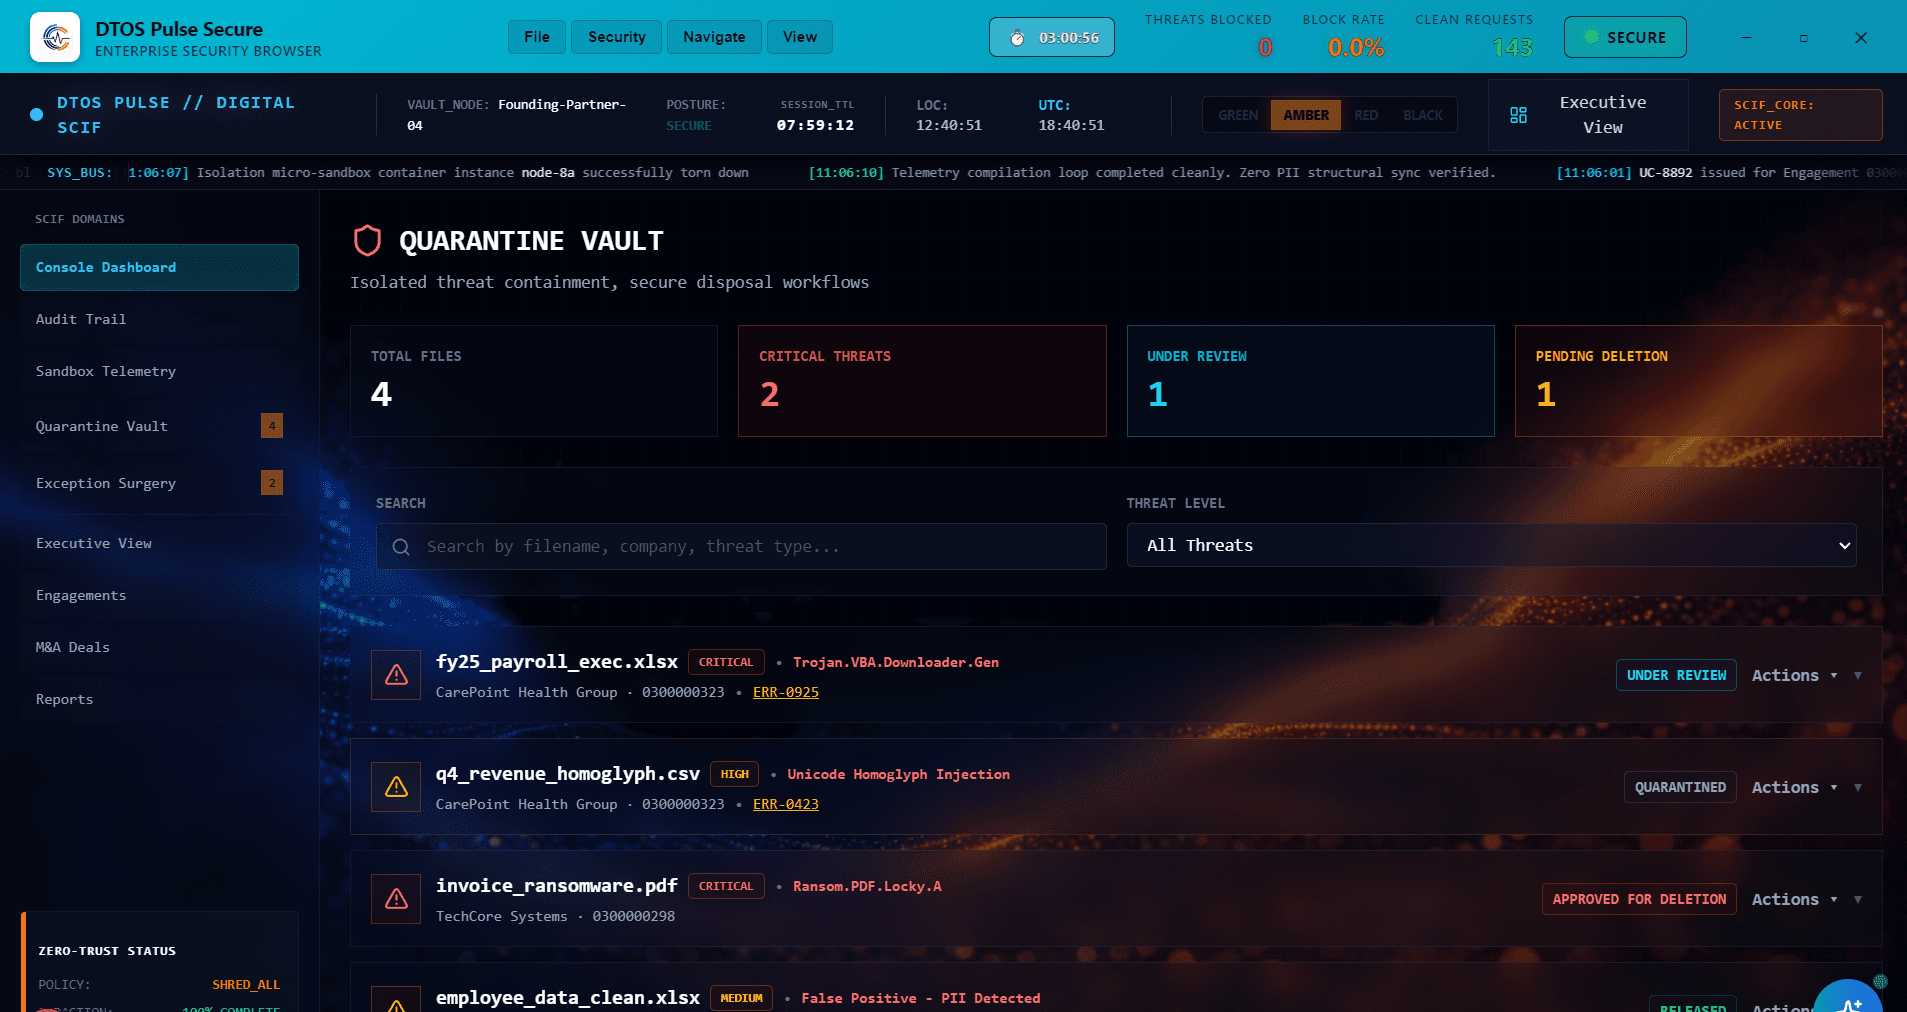
Task: Click the q4_revenue_homoglyph.csv filename
Action: (x=568, y=774)
